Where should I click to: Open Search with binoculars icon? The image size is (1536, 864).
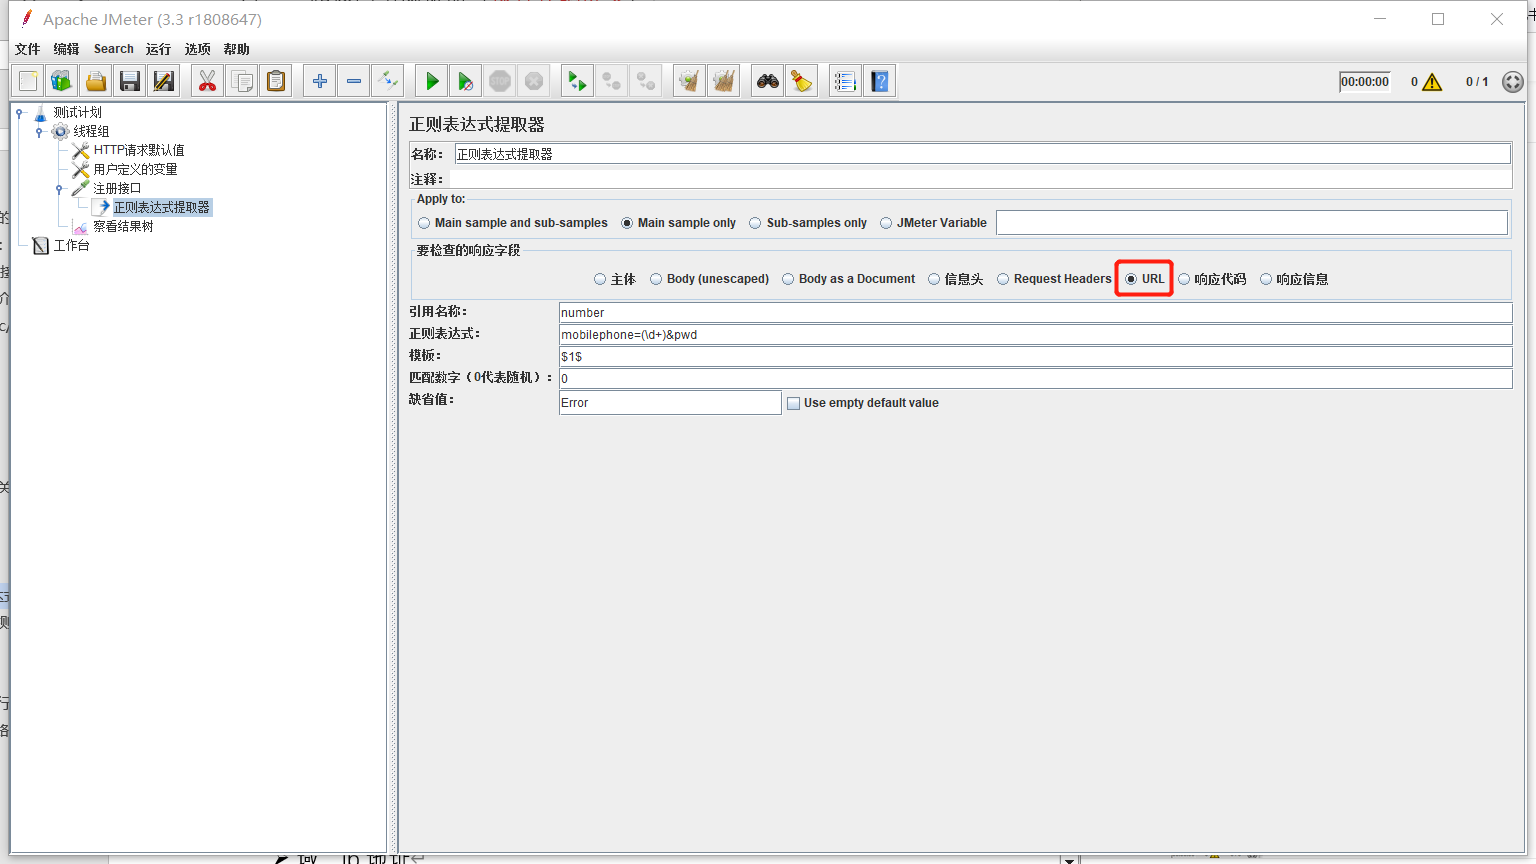point(767,81)
